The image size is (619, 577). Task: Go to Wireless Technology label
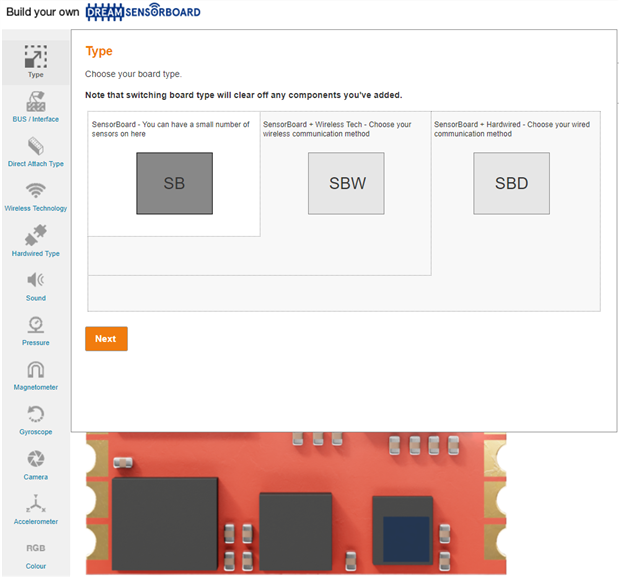click(36, 208)
